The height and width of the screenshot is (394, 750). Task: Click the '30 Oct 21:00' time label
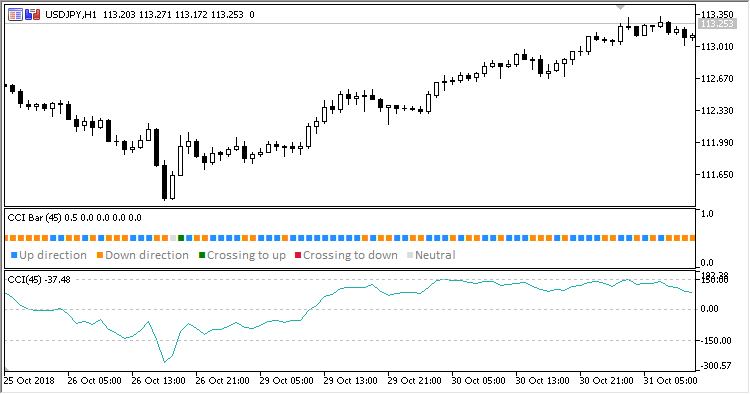click(x=607, y=381)
